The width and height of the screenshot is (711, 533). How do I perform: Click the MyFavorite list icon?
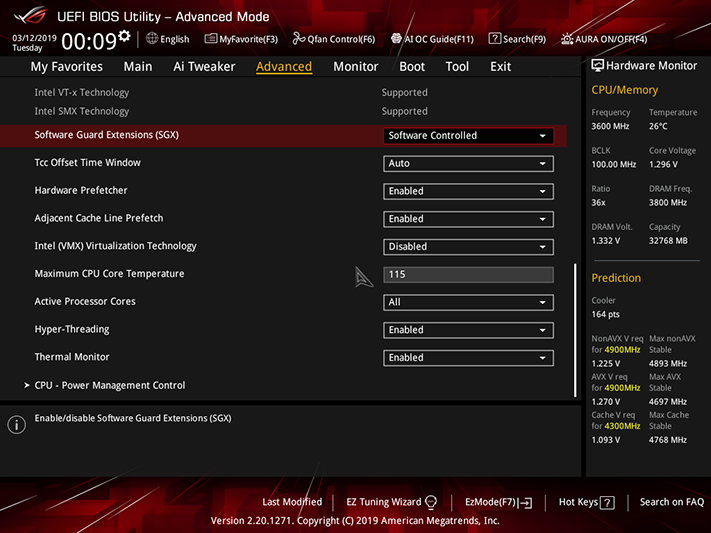point(211,39)
